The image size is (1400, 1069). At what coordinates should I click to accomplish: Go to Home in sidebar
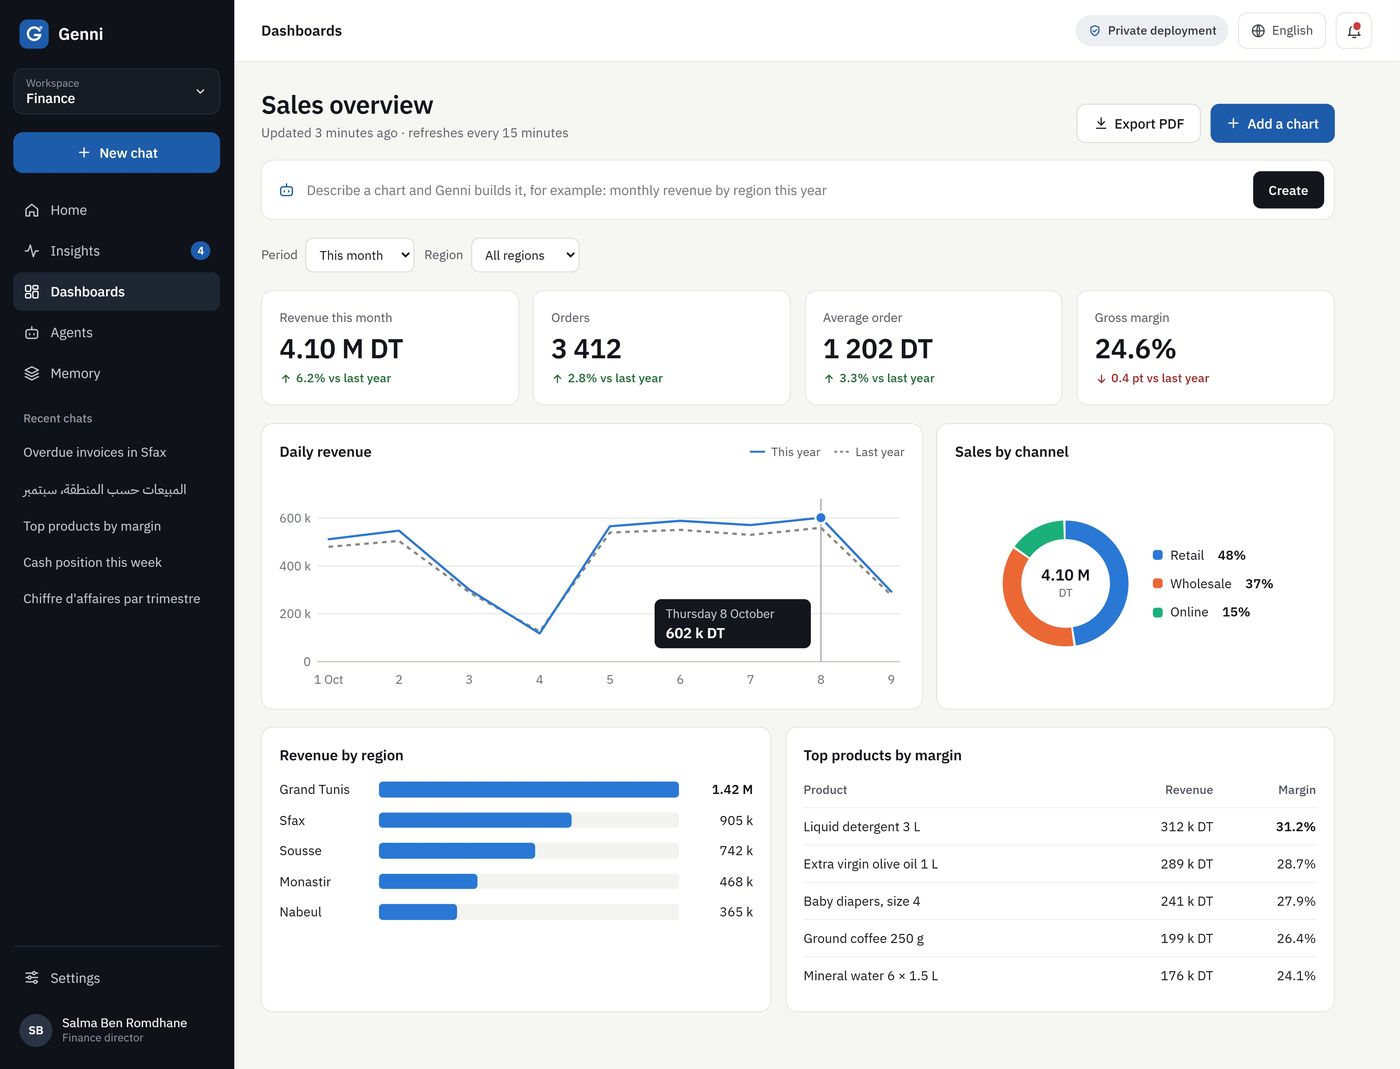116,210
